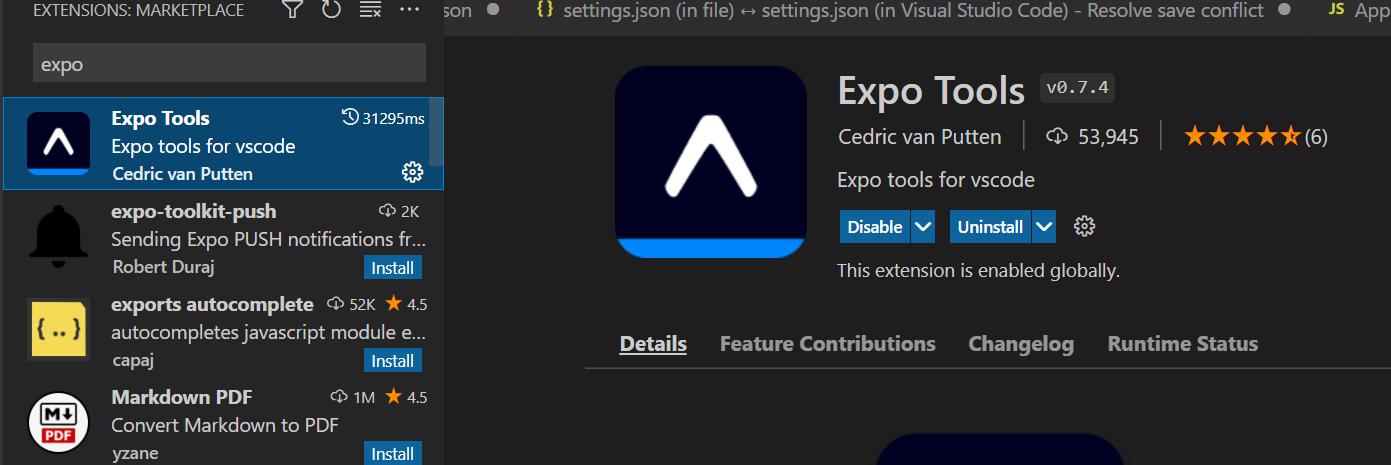Click the 1M downloads of Markdown PDF
This screenshot has height=465, width=1391.
click(x=353, y=397)
